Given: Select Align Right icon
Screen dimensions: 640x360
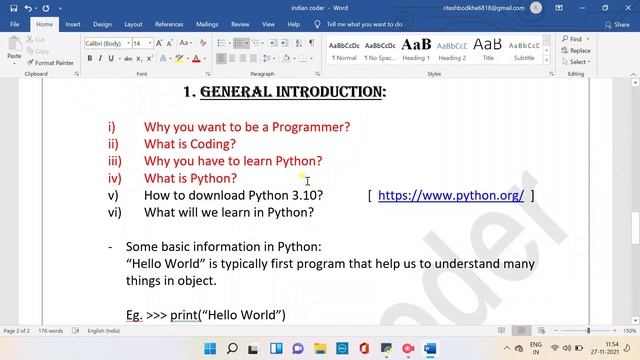Looking at the screenshot, I should click(x=243, y=58).
